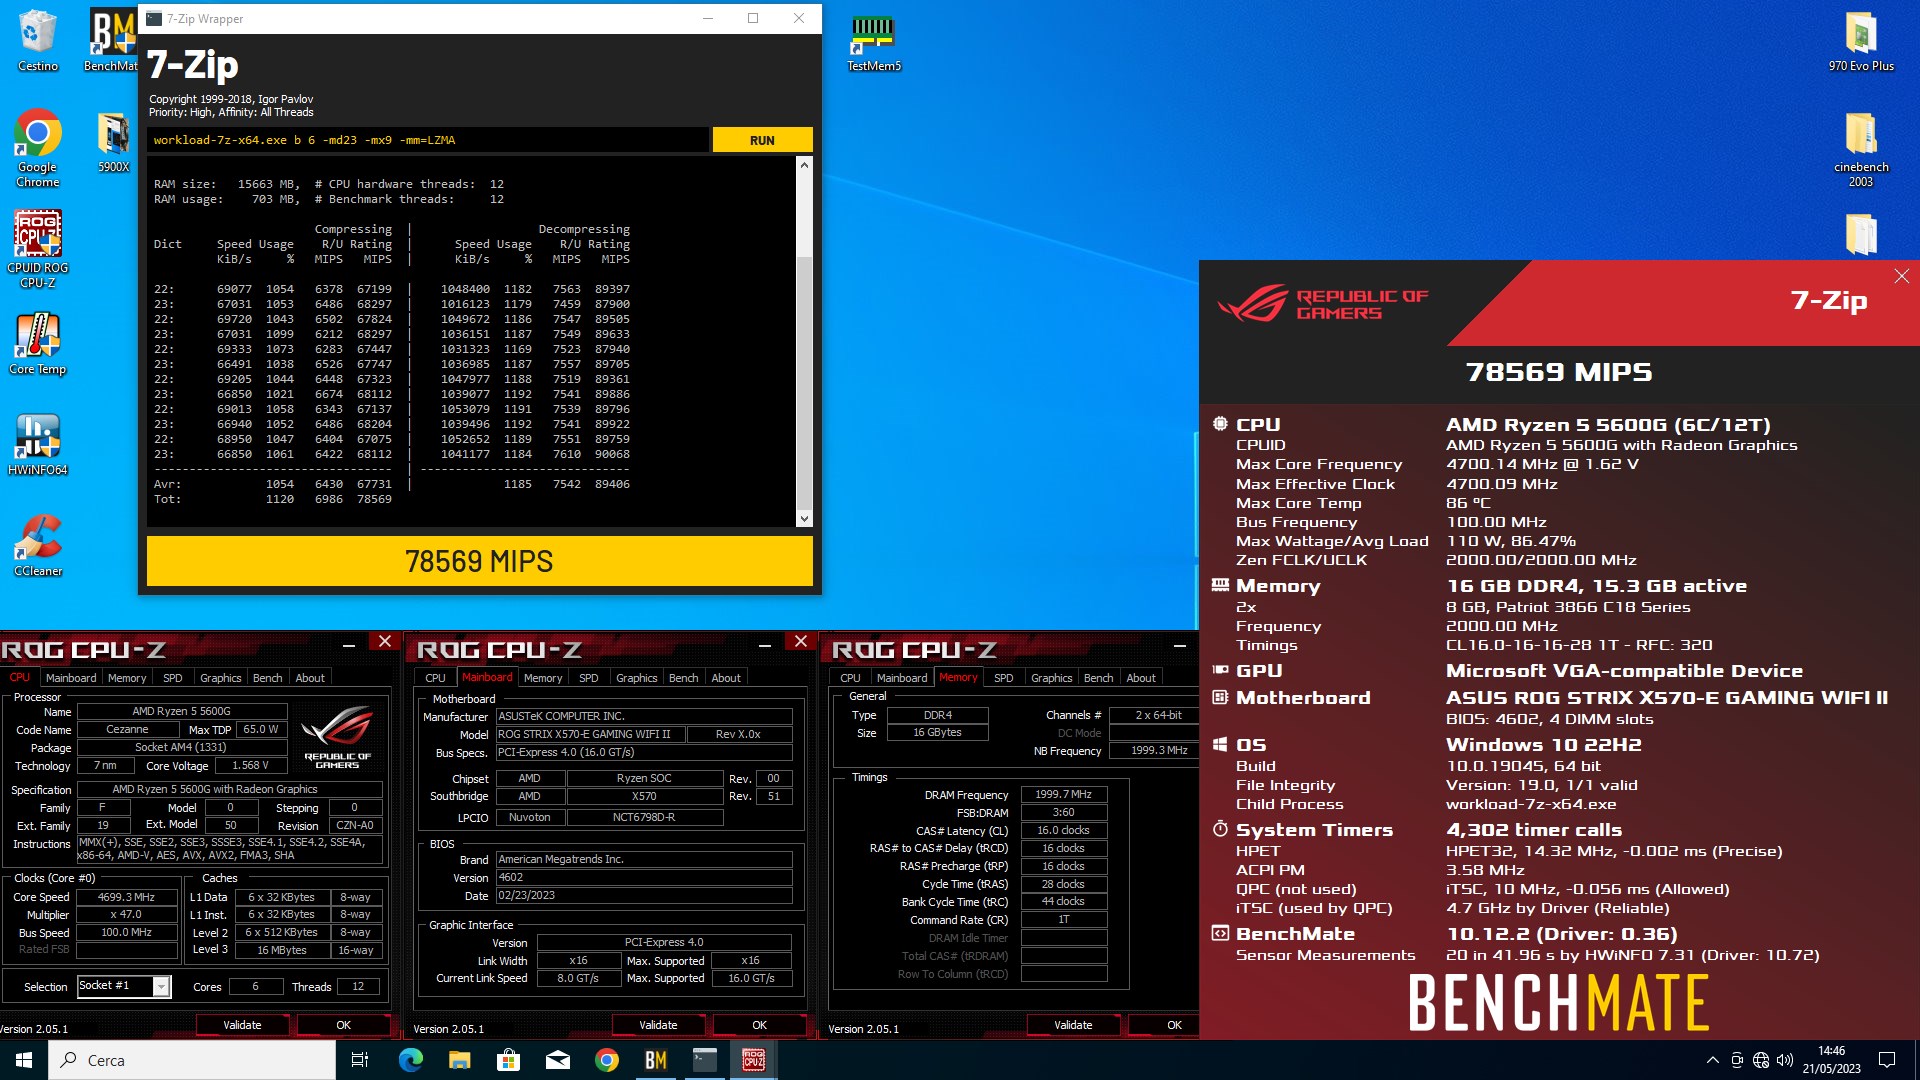Viewport: 1920px width, 1080px height.
Task: Open Mail app from taskbar
Action: point(557,1060)
